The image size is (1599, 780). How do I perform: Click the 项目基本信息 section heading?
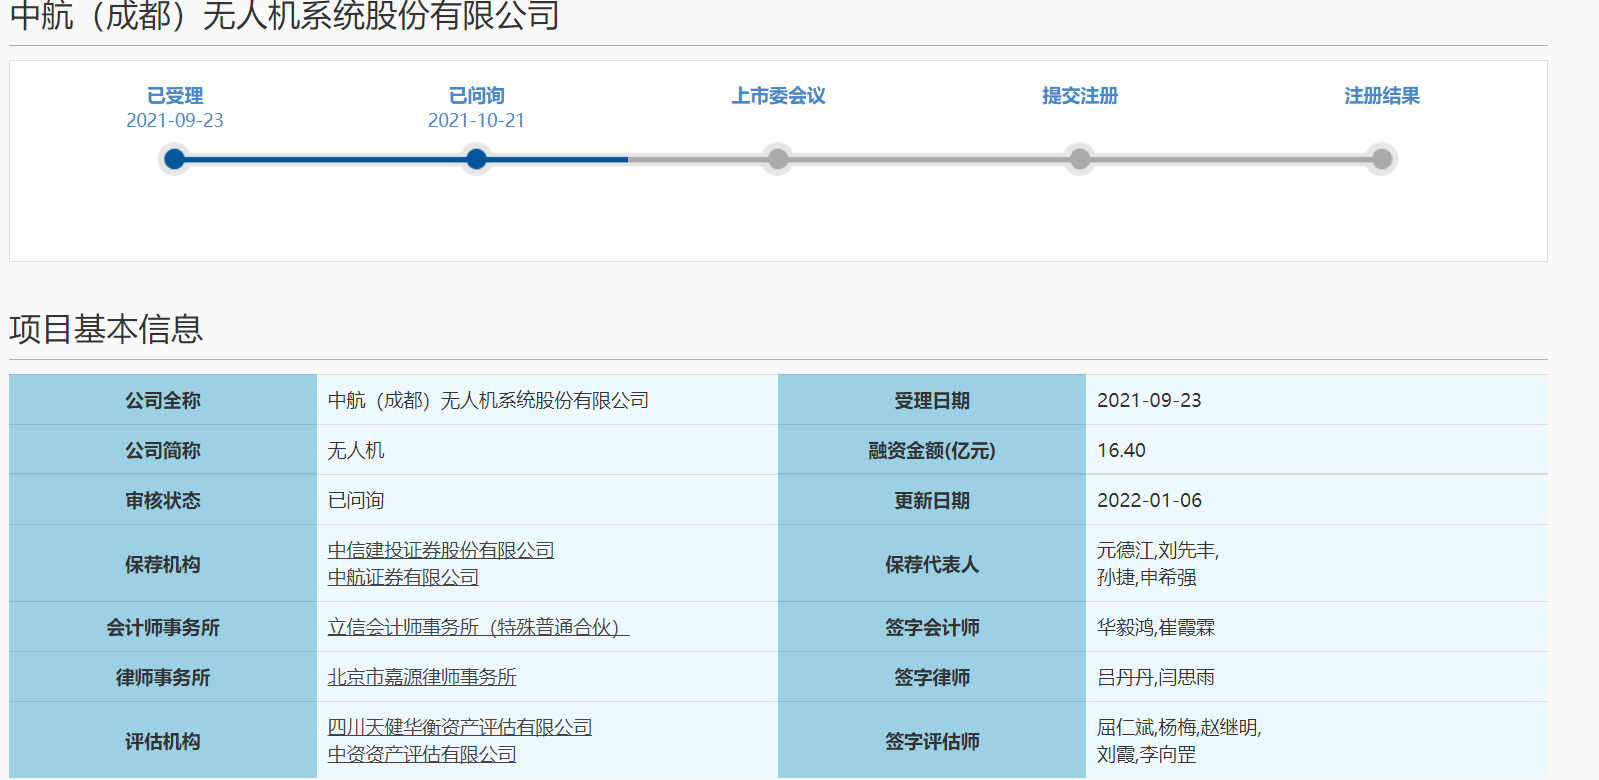[x=106, y=329]
